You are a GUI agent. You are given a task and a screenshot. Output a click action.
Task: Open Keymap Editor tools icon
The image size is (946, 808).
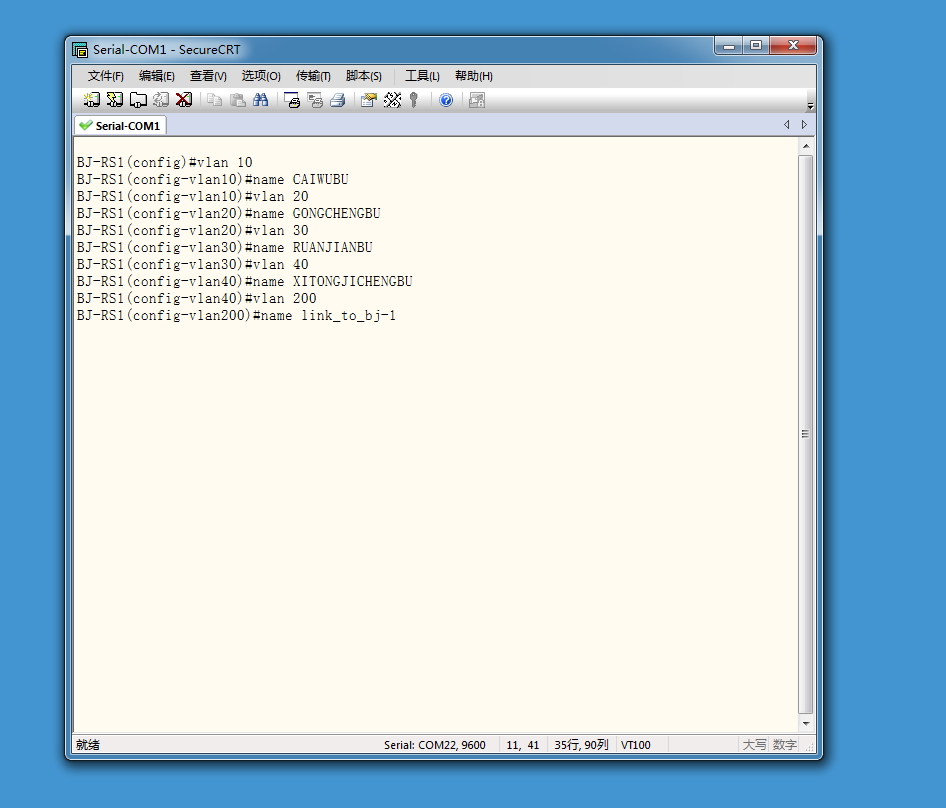pos(392,100)
